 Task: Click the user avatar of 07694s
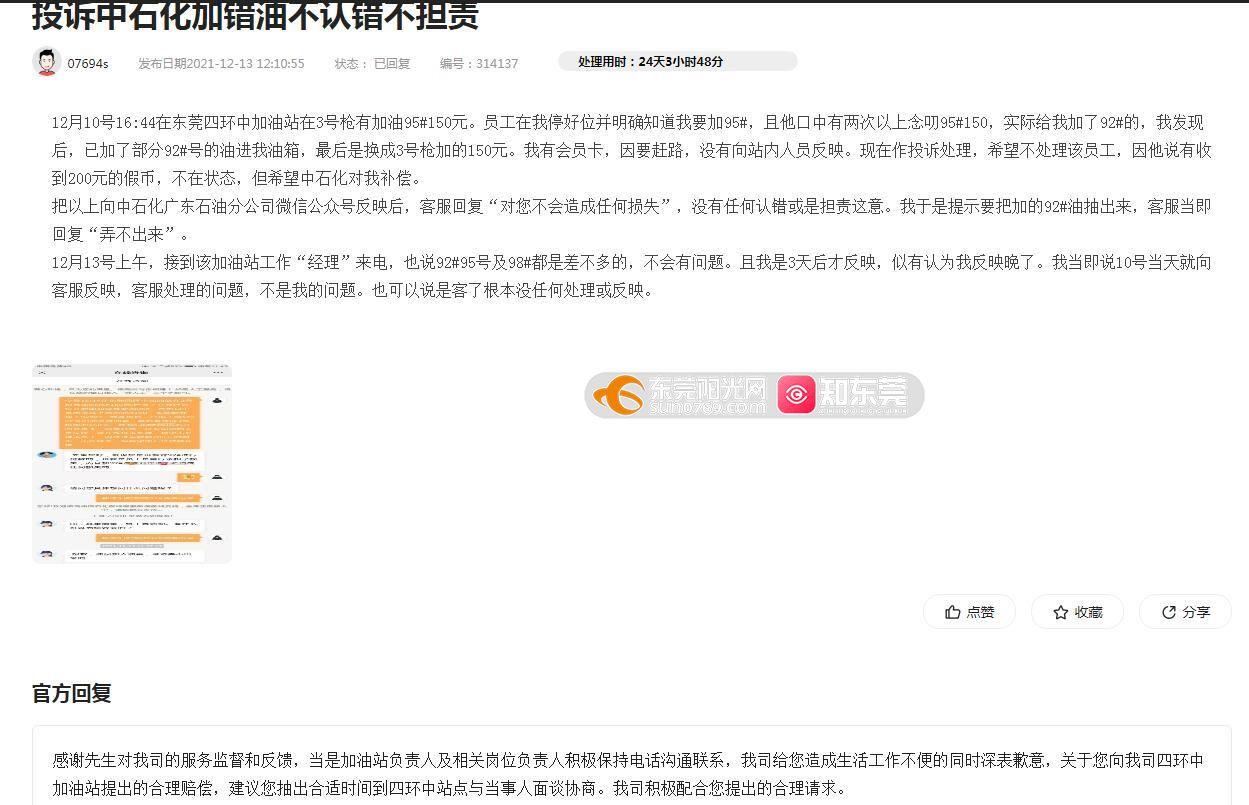pos(46,62)
